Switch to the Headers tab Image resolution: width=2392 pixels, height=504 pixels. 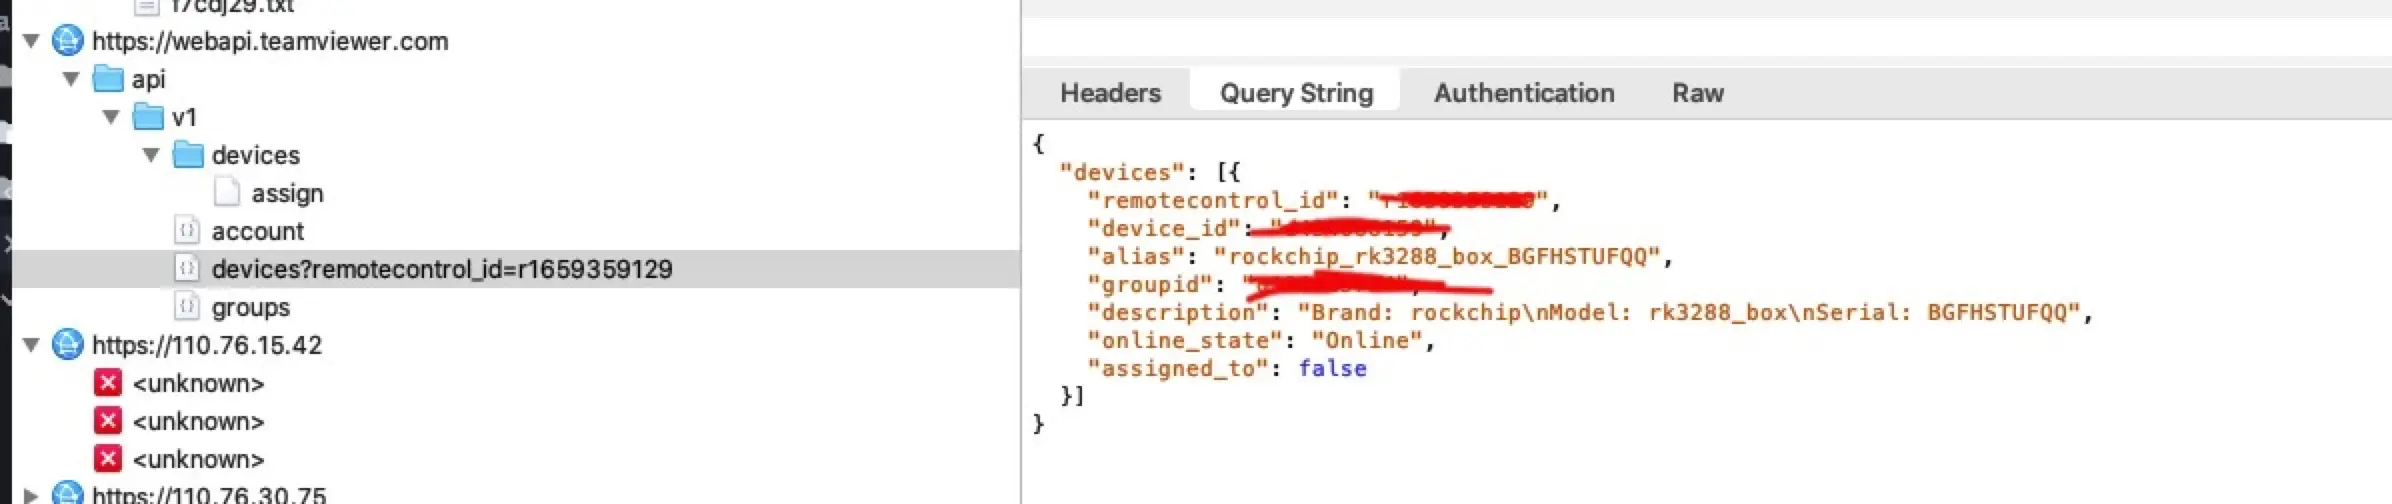tap(1111, 93)
